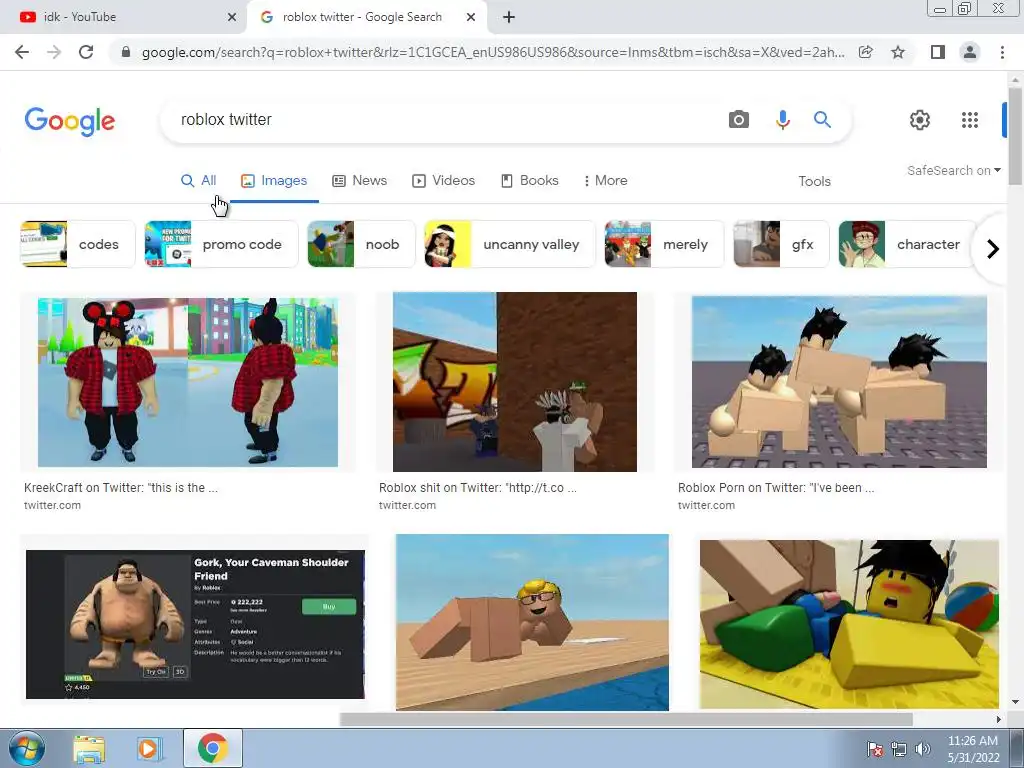This screenshot has height=768, width=1024.
Task: Open a new browser tab
Action: pos(509,17)
